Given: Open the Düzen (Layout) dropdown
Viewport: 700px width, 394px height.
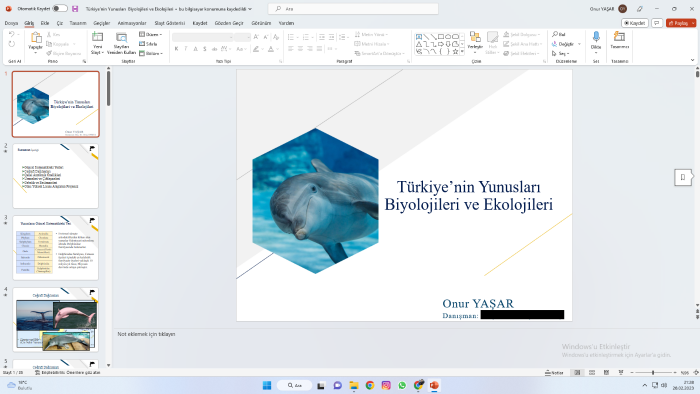Looking at the screenshot, I should (x=150, y=34).
